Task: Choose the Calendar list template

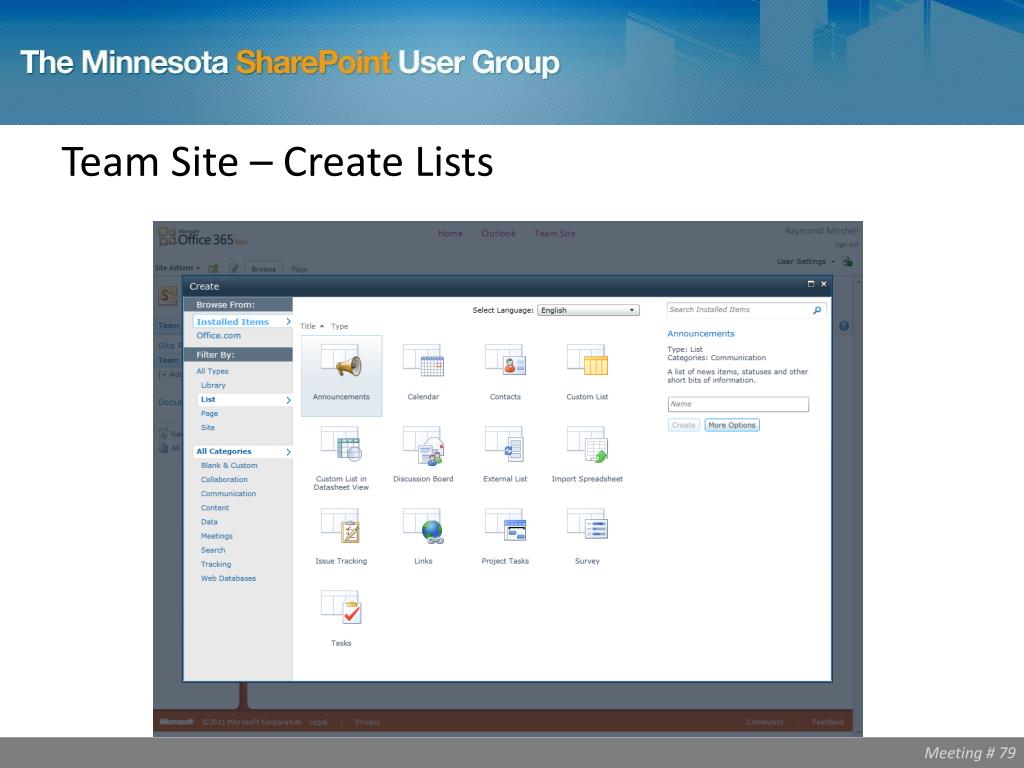Action: click(423, 360)
